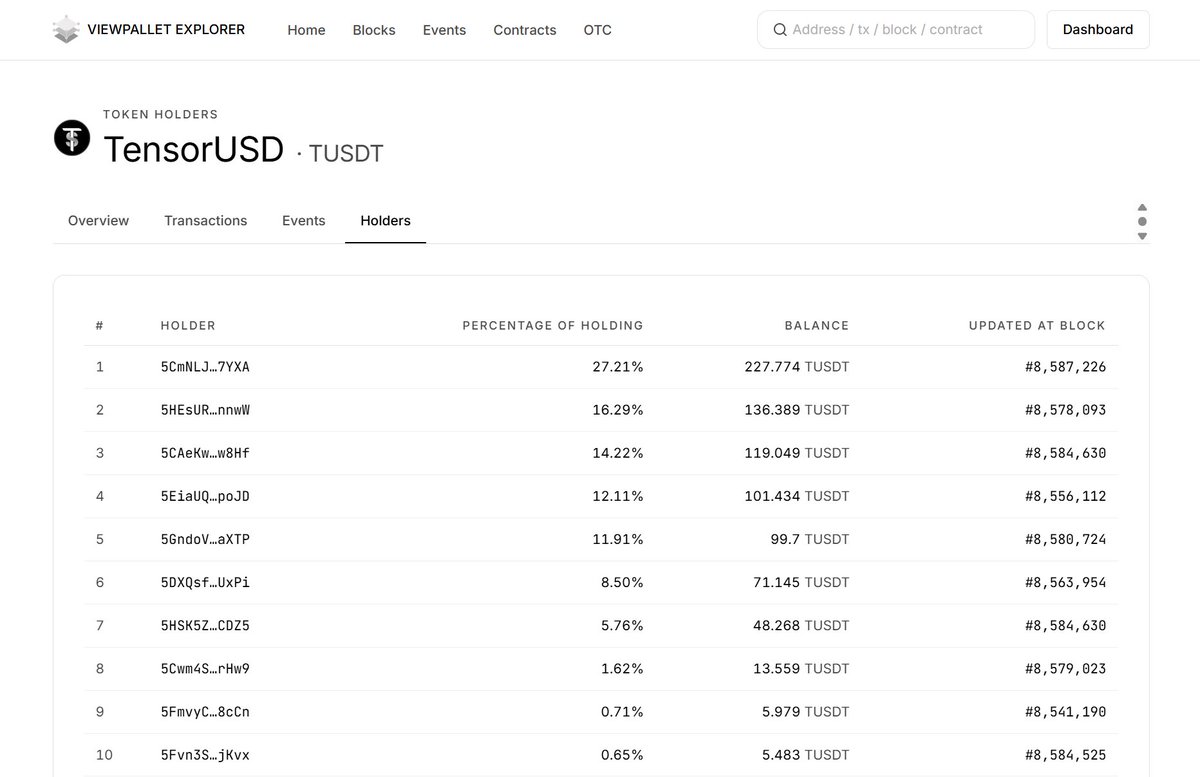This screenshot has width=1200, height=777.
Task: Open the Events tab under TensorUSD
Action: (x=303, y=220)
